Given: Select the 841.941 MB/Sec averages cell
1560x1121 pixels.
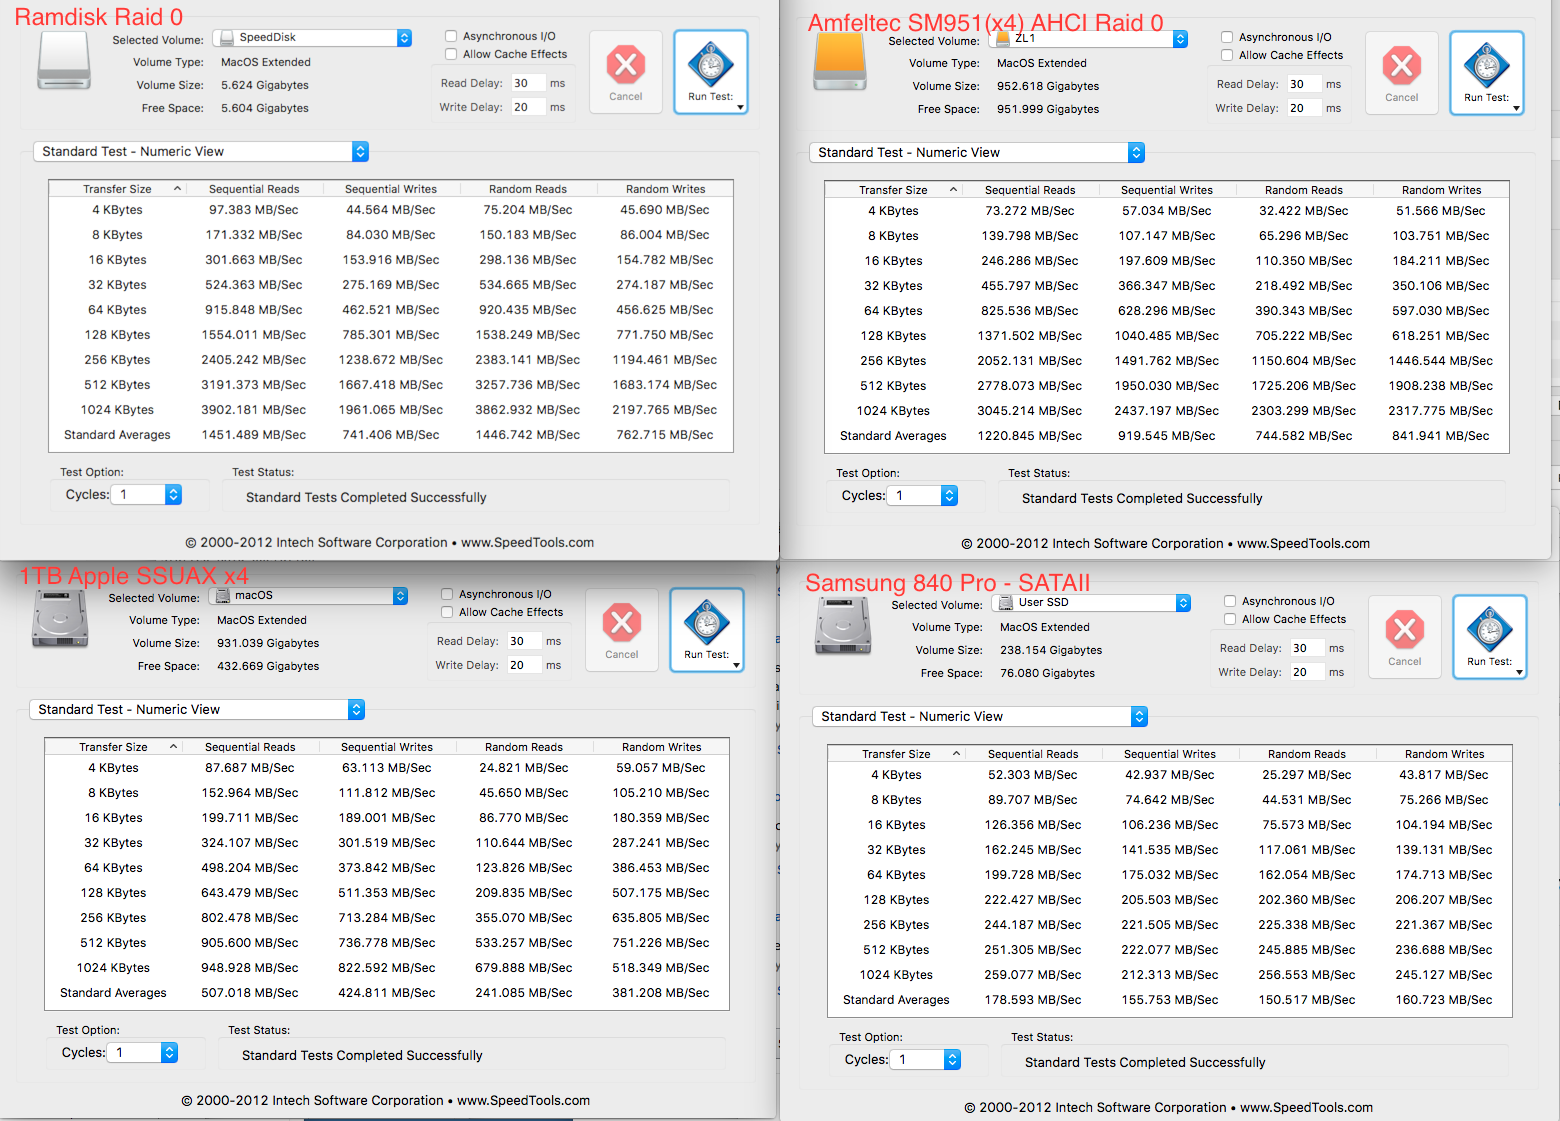Looking at the screenshot, I should pos(1441,436).
